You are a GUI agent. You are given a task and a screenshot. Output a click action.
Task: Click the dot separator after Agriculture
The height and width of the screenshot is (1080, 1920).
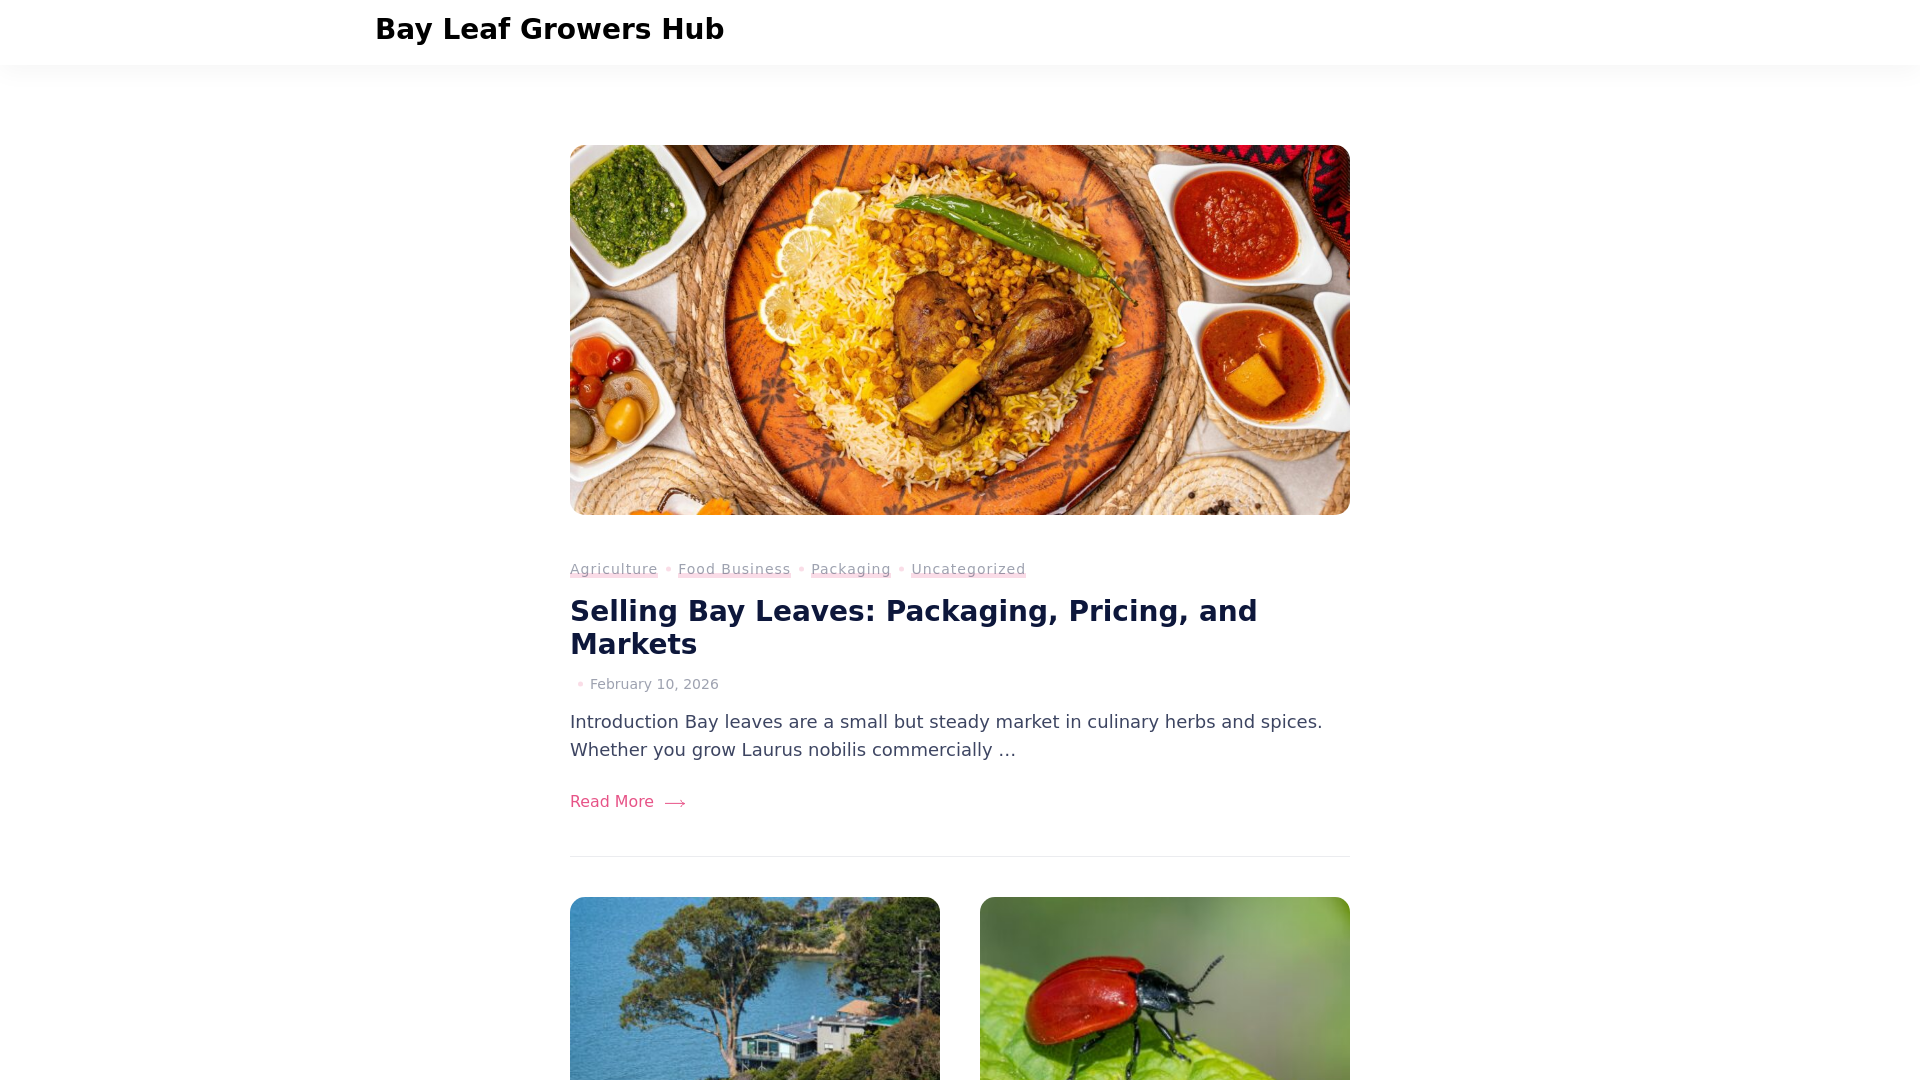pyautogui.click(x=668, y=569)
